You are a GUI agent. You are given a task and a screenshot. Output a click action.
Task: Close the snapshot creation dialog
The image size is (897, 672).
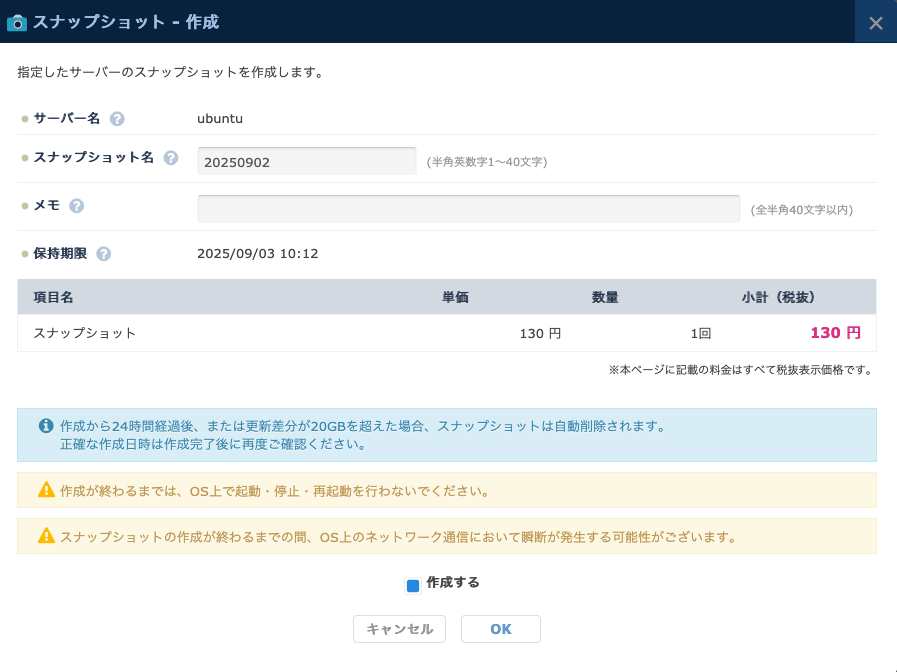pos(875,22)
